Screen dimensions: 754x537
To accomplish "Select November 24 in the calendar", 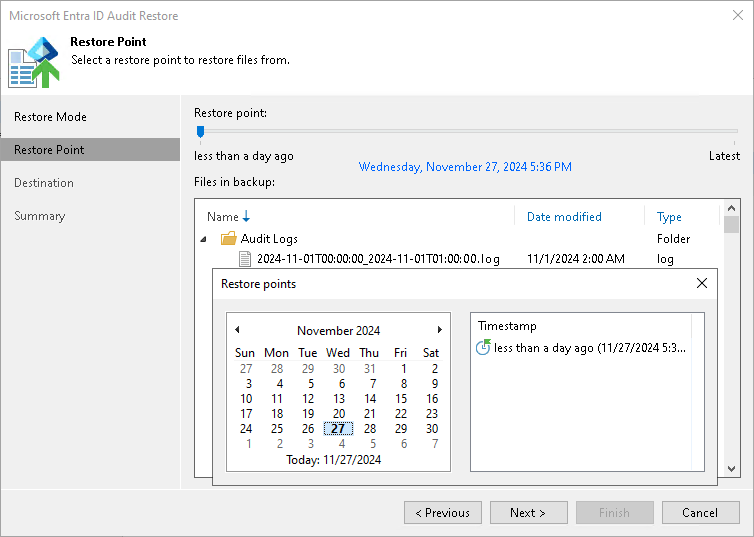I will click(x=246, y=428).
